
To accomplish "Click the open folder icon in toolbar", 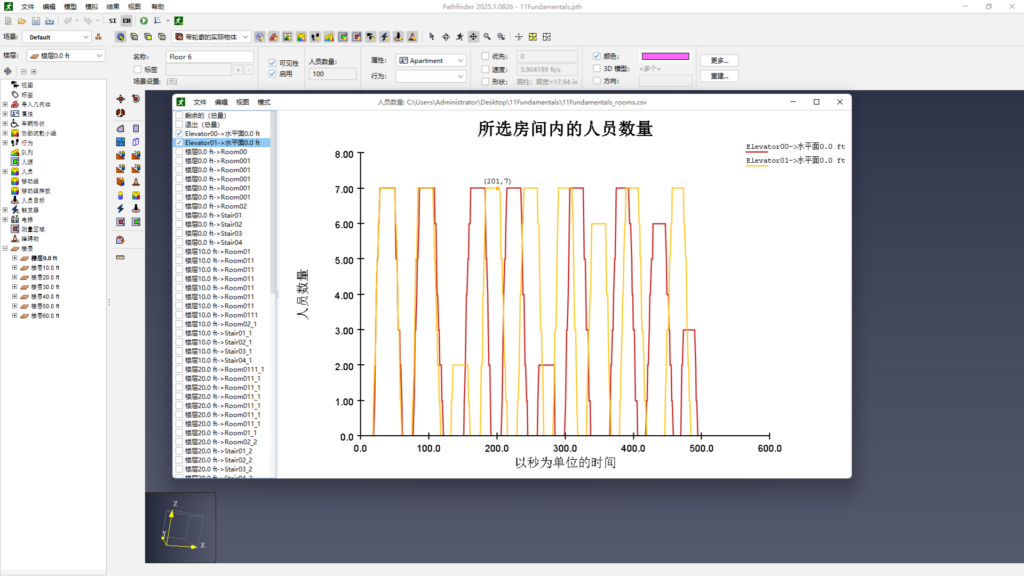I will (22, 20).
